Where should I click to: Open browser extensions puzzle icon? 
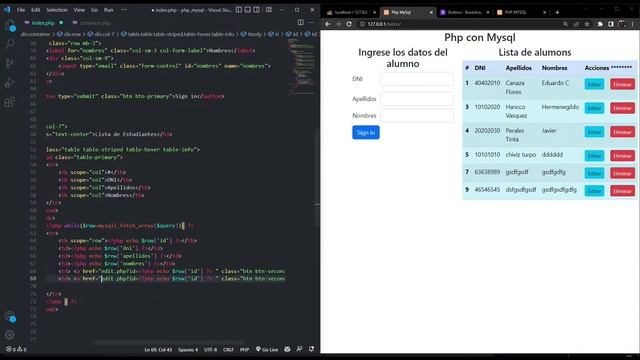600,24
